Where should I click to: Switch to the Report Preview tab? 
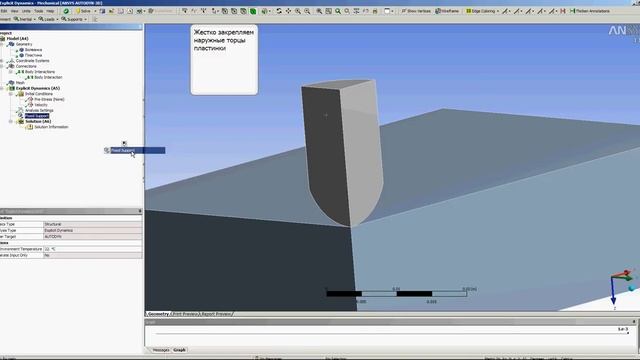point(216,314)
